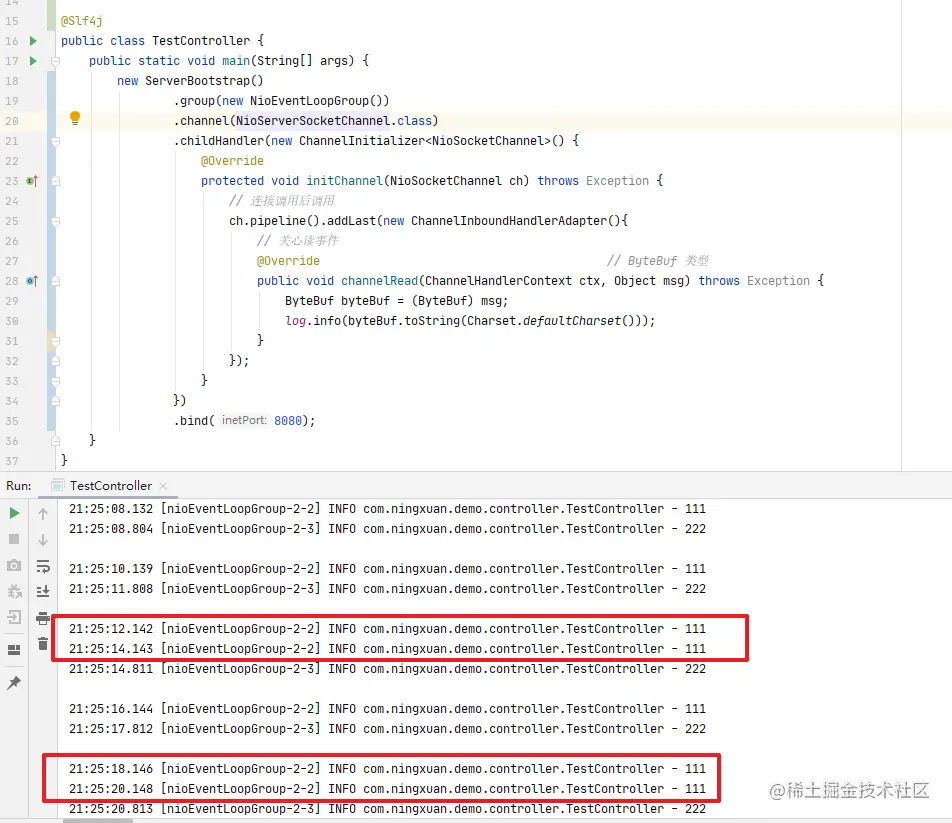Screen dimensions: 952x823
Task: Click the '@Slf4j' annotation
Action: coord(82,21)
